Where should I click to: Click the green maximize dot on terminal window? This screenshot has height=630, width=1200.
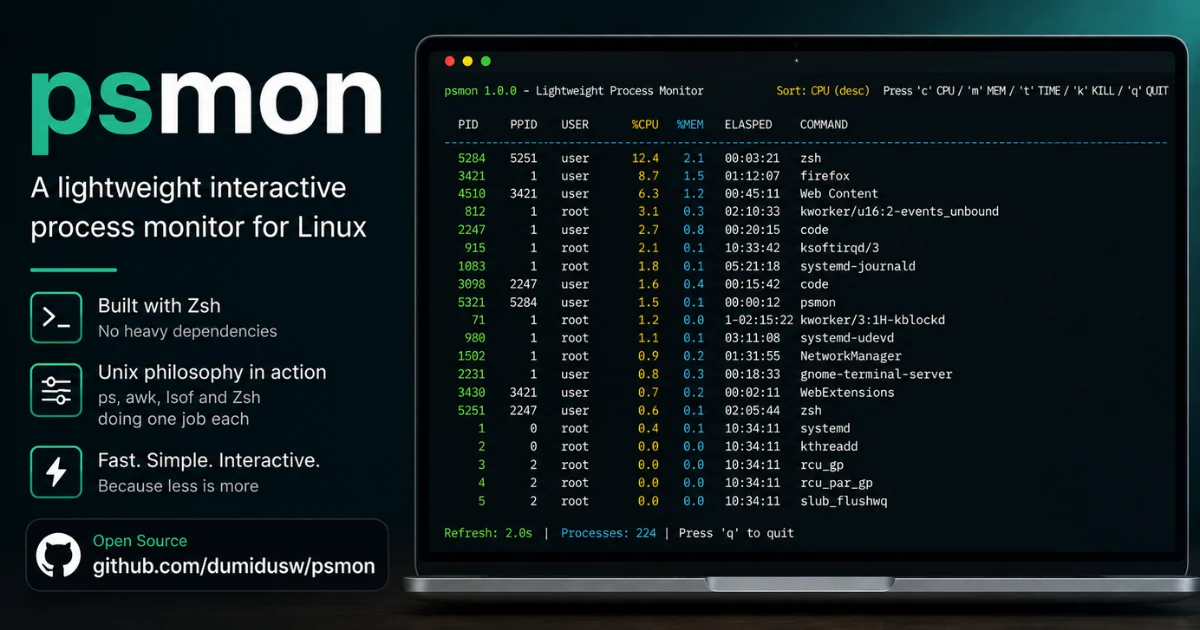click(486, 61)
